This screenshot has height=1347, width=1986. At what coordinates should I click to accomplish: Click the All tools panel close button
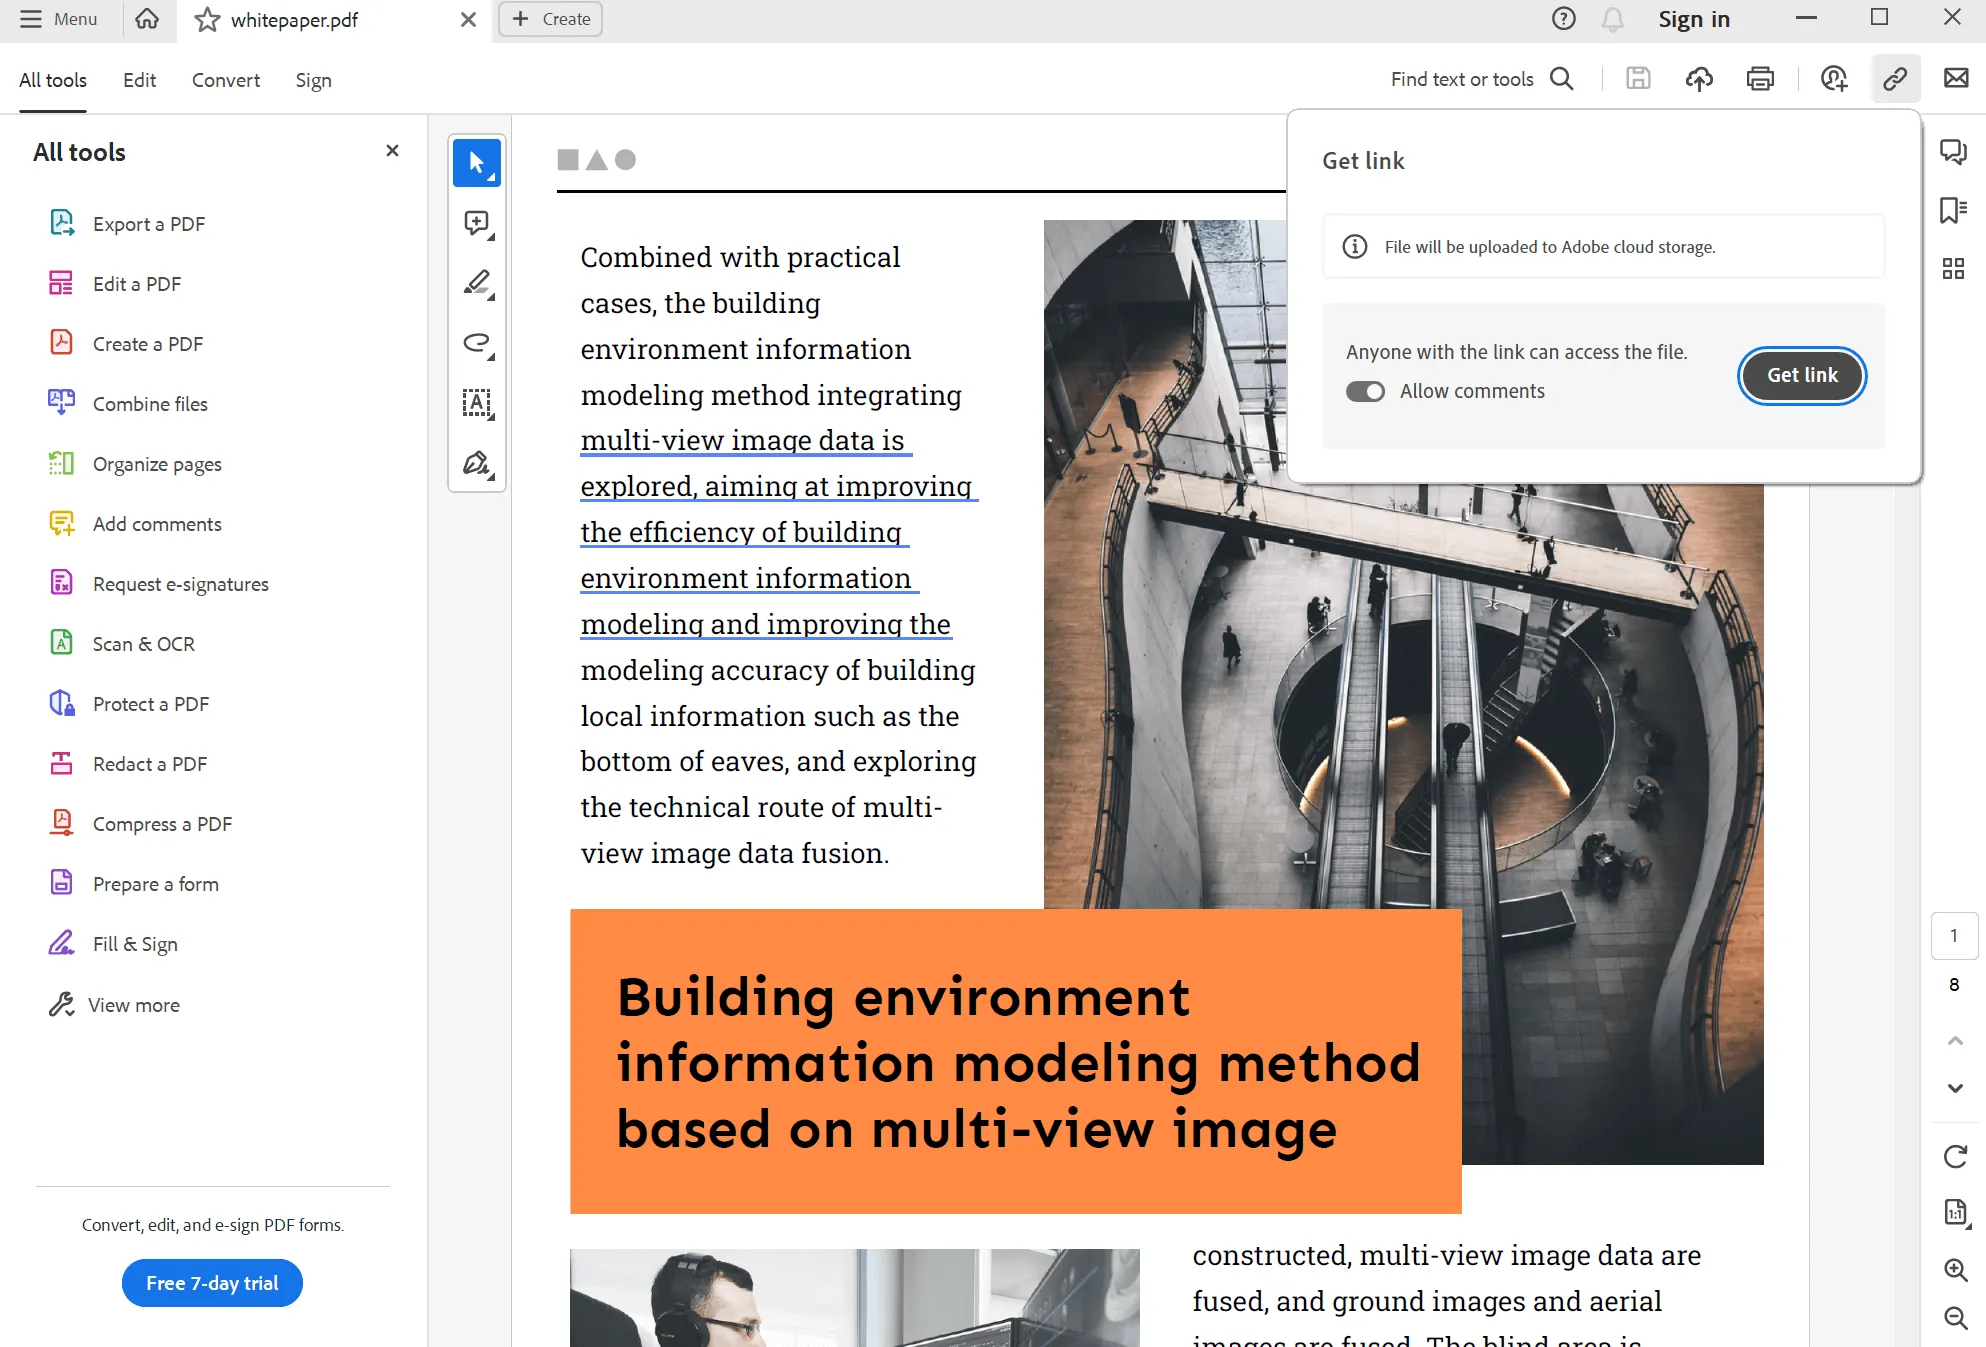389,150
